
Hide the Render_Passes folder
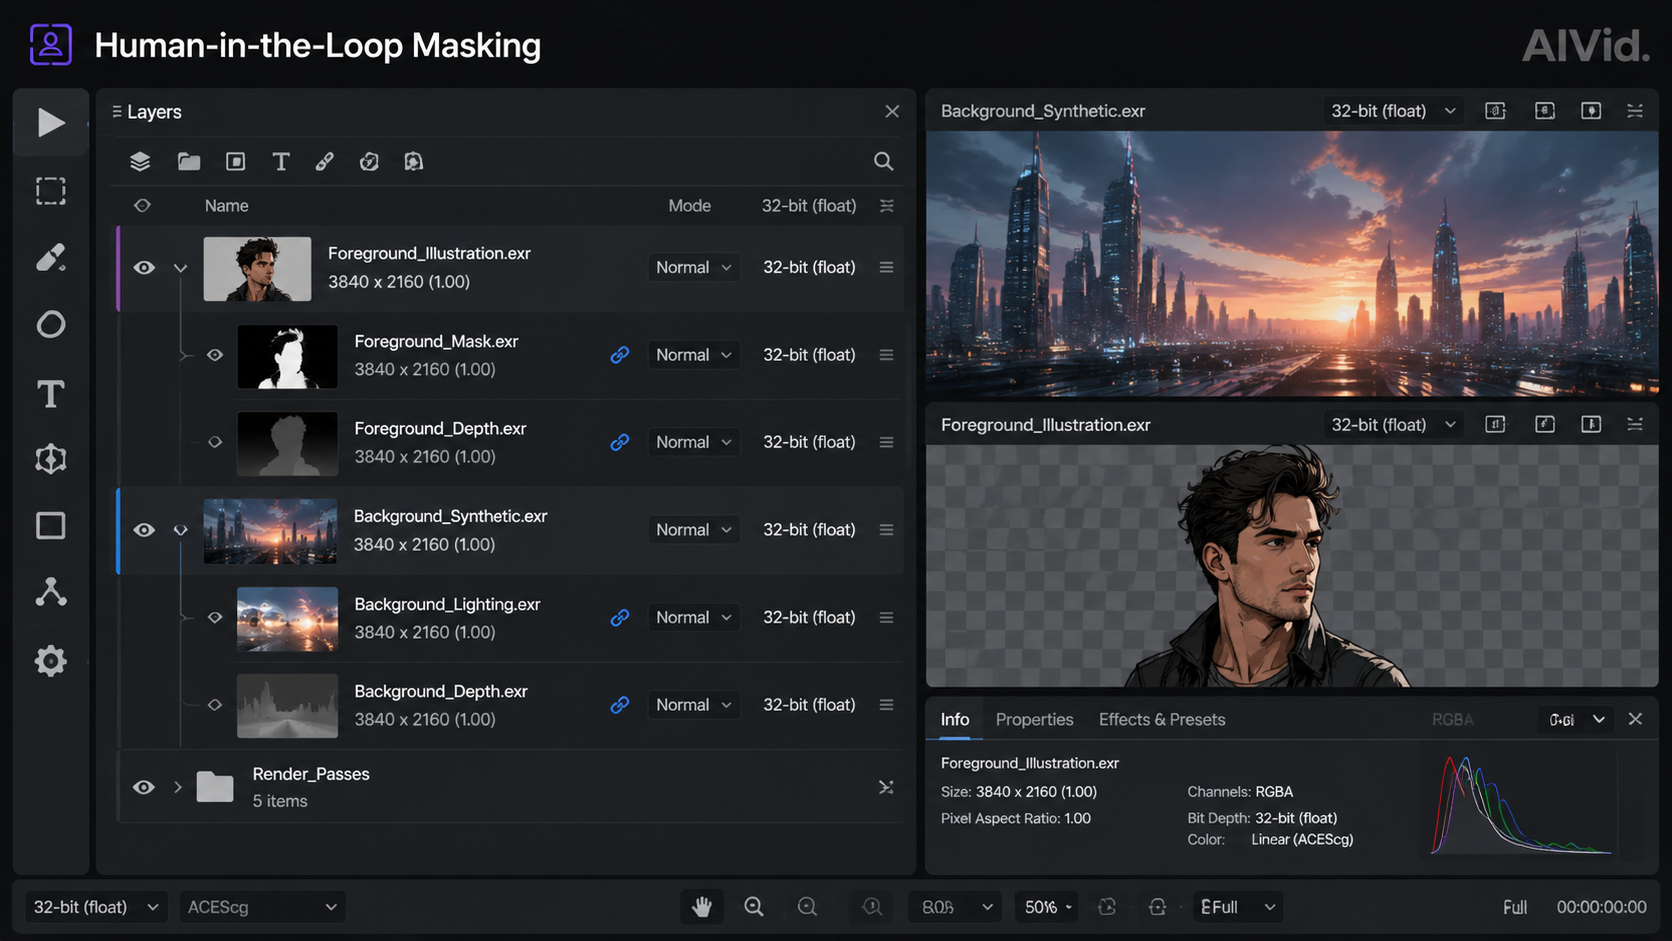coord(144,788)
